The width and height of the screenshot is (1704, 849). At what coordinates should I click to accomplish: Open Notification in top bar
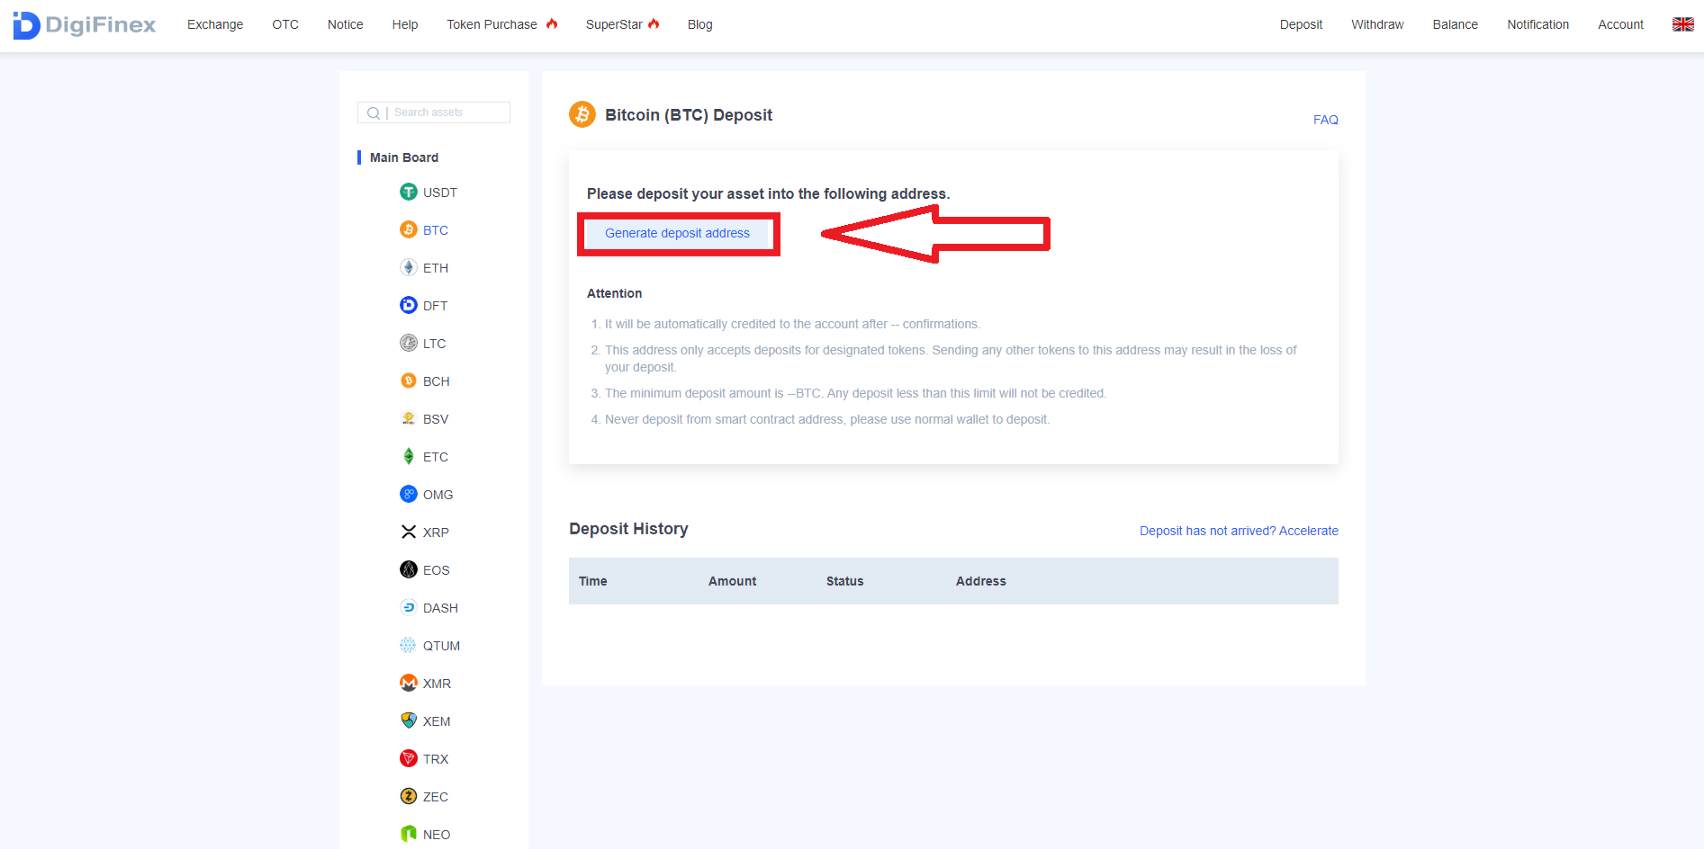(1538, 25)
